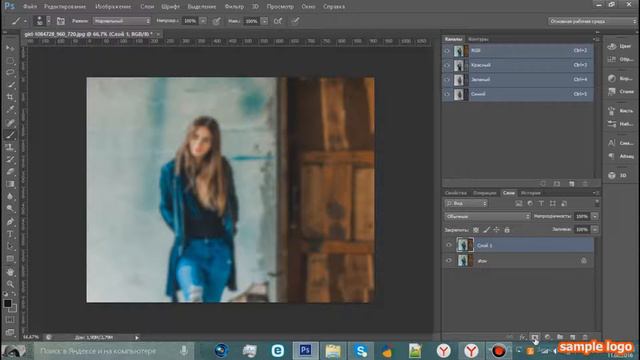Open workspace switcher dropdown
Viewport: 640px width, 360px height.
pyautogui.click(x=591, y=21)
